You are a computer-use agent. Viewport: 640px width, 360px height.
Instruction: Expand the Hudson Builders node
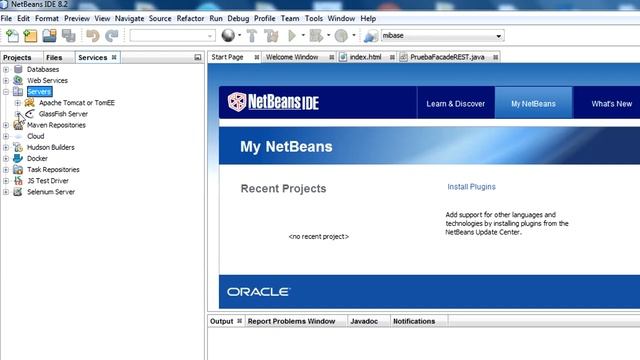(x=6, y=147)
